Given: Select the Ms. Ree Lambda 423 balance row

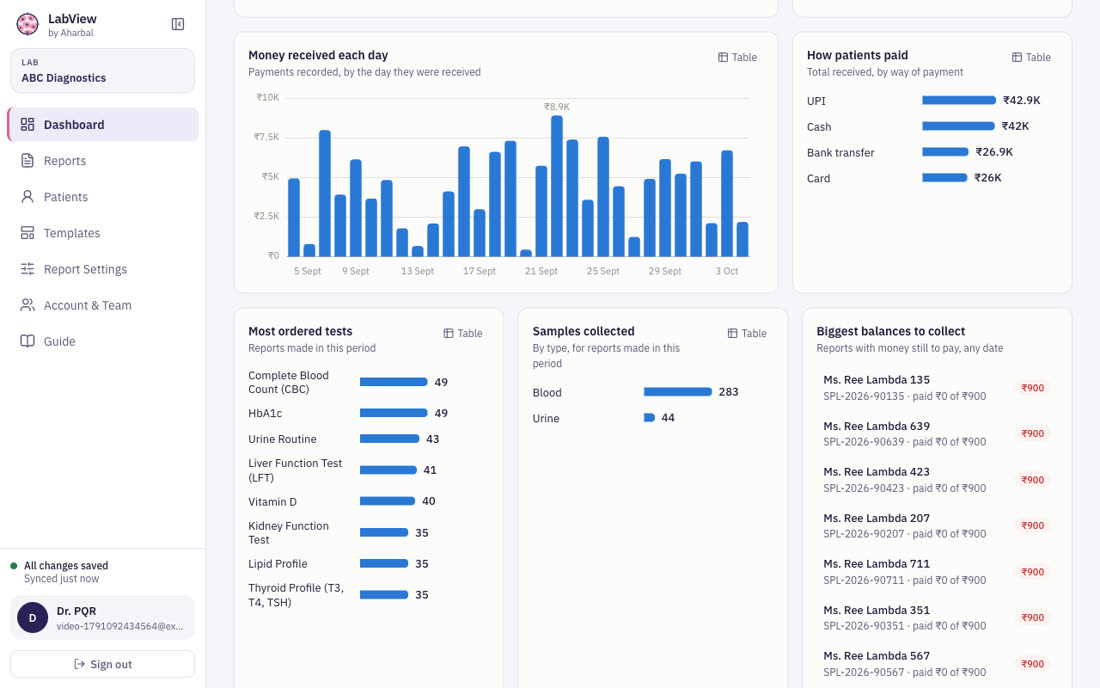Looking at the screenshot, I should click(x=937, y=480).
